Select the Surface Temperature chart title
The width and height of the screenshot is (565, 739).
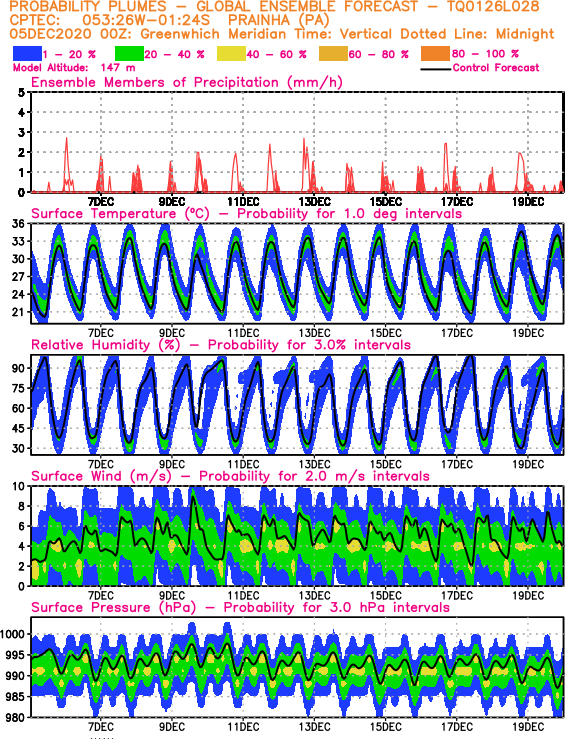(x=246, y=213)
